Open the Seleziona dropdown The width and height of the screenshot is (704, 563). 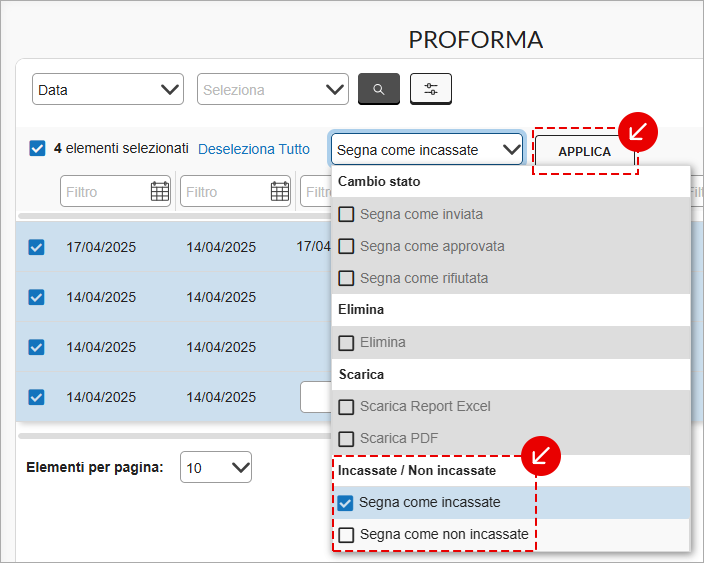[273, 89]
